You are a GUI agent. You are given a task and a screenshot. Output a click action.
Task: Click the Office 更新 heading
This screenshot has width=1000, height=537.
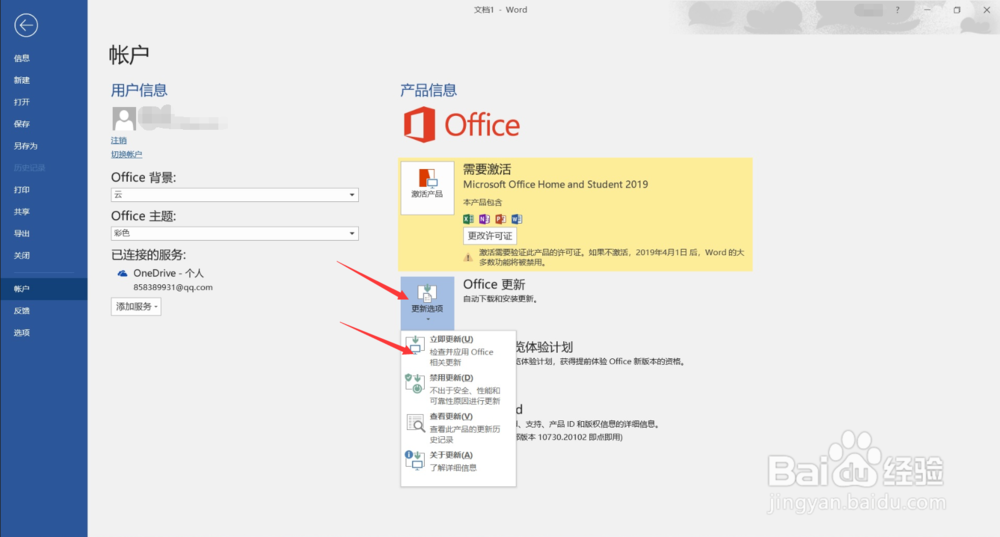coord(494,284)
